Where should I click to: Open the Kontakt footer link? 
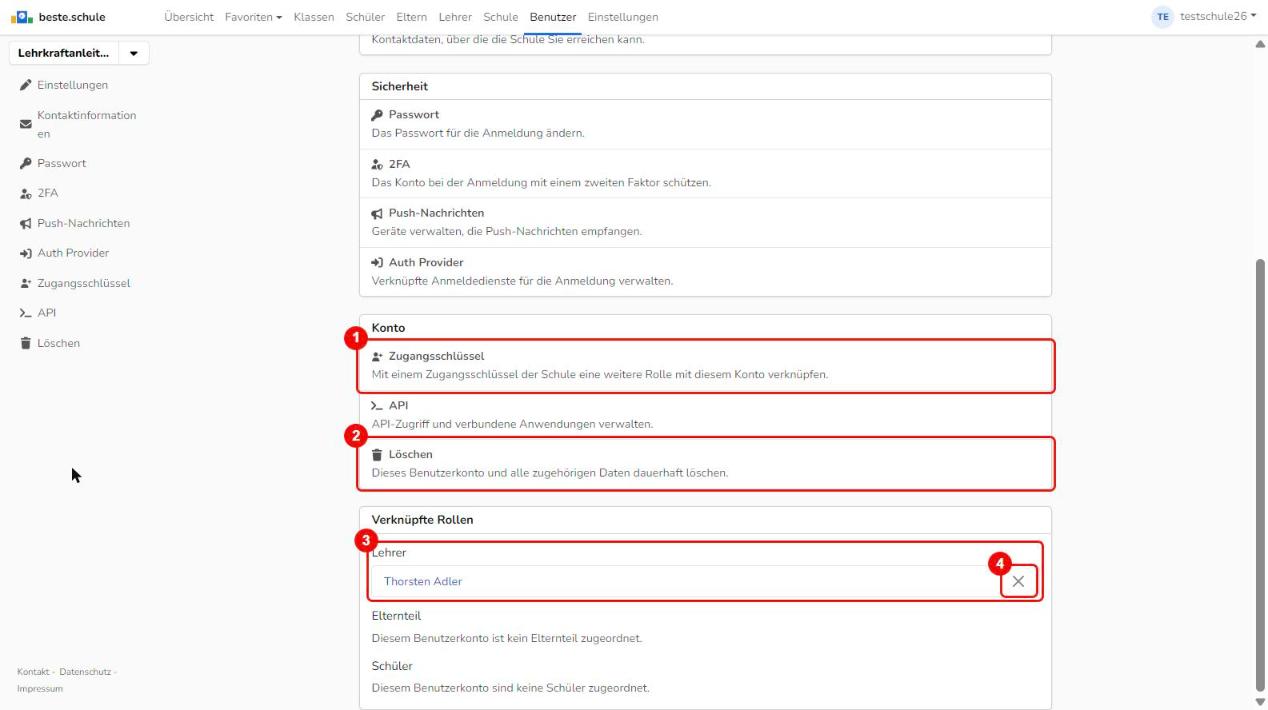(34, 671)
